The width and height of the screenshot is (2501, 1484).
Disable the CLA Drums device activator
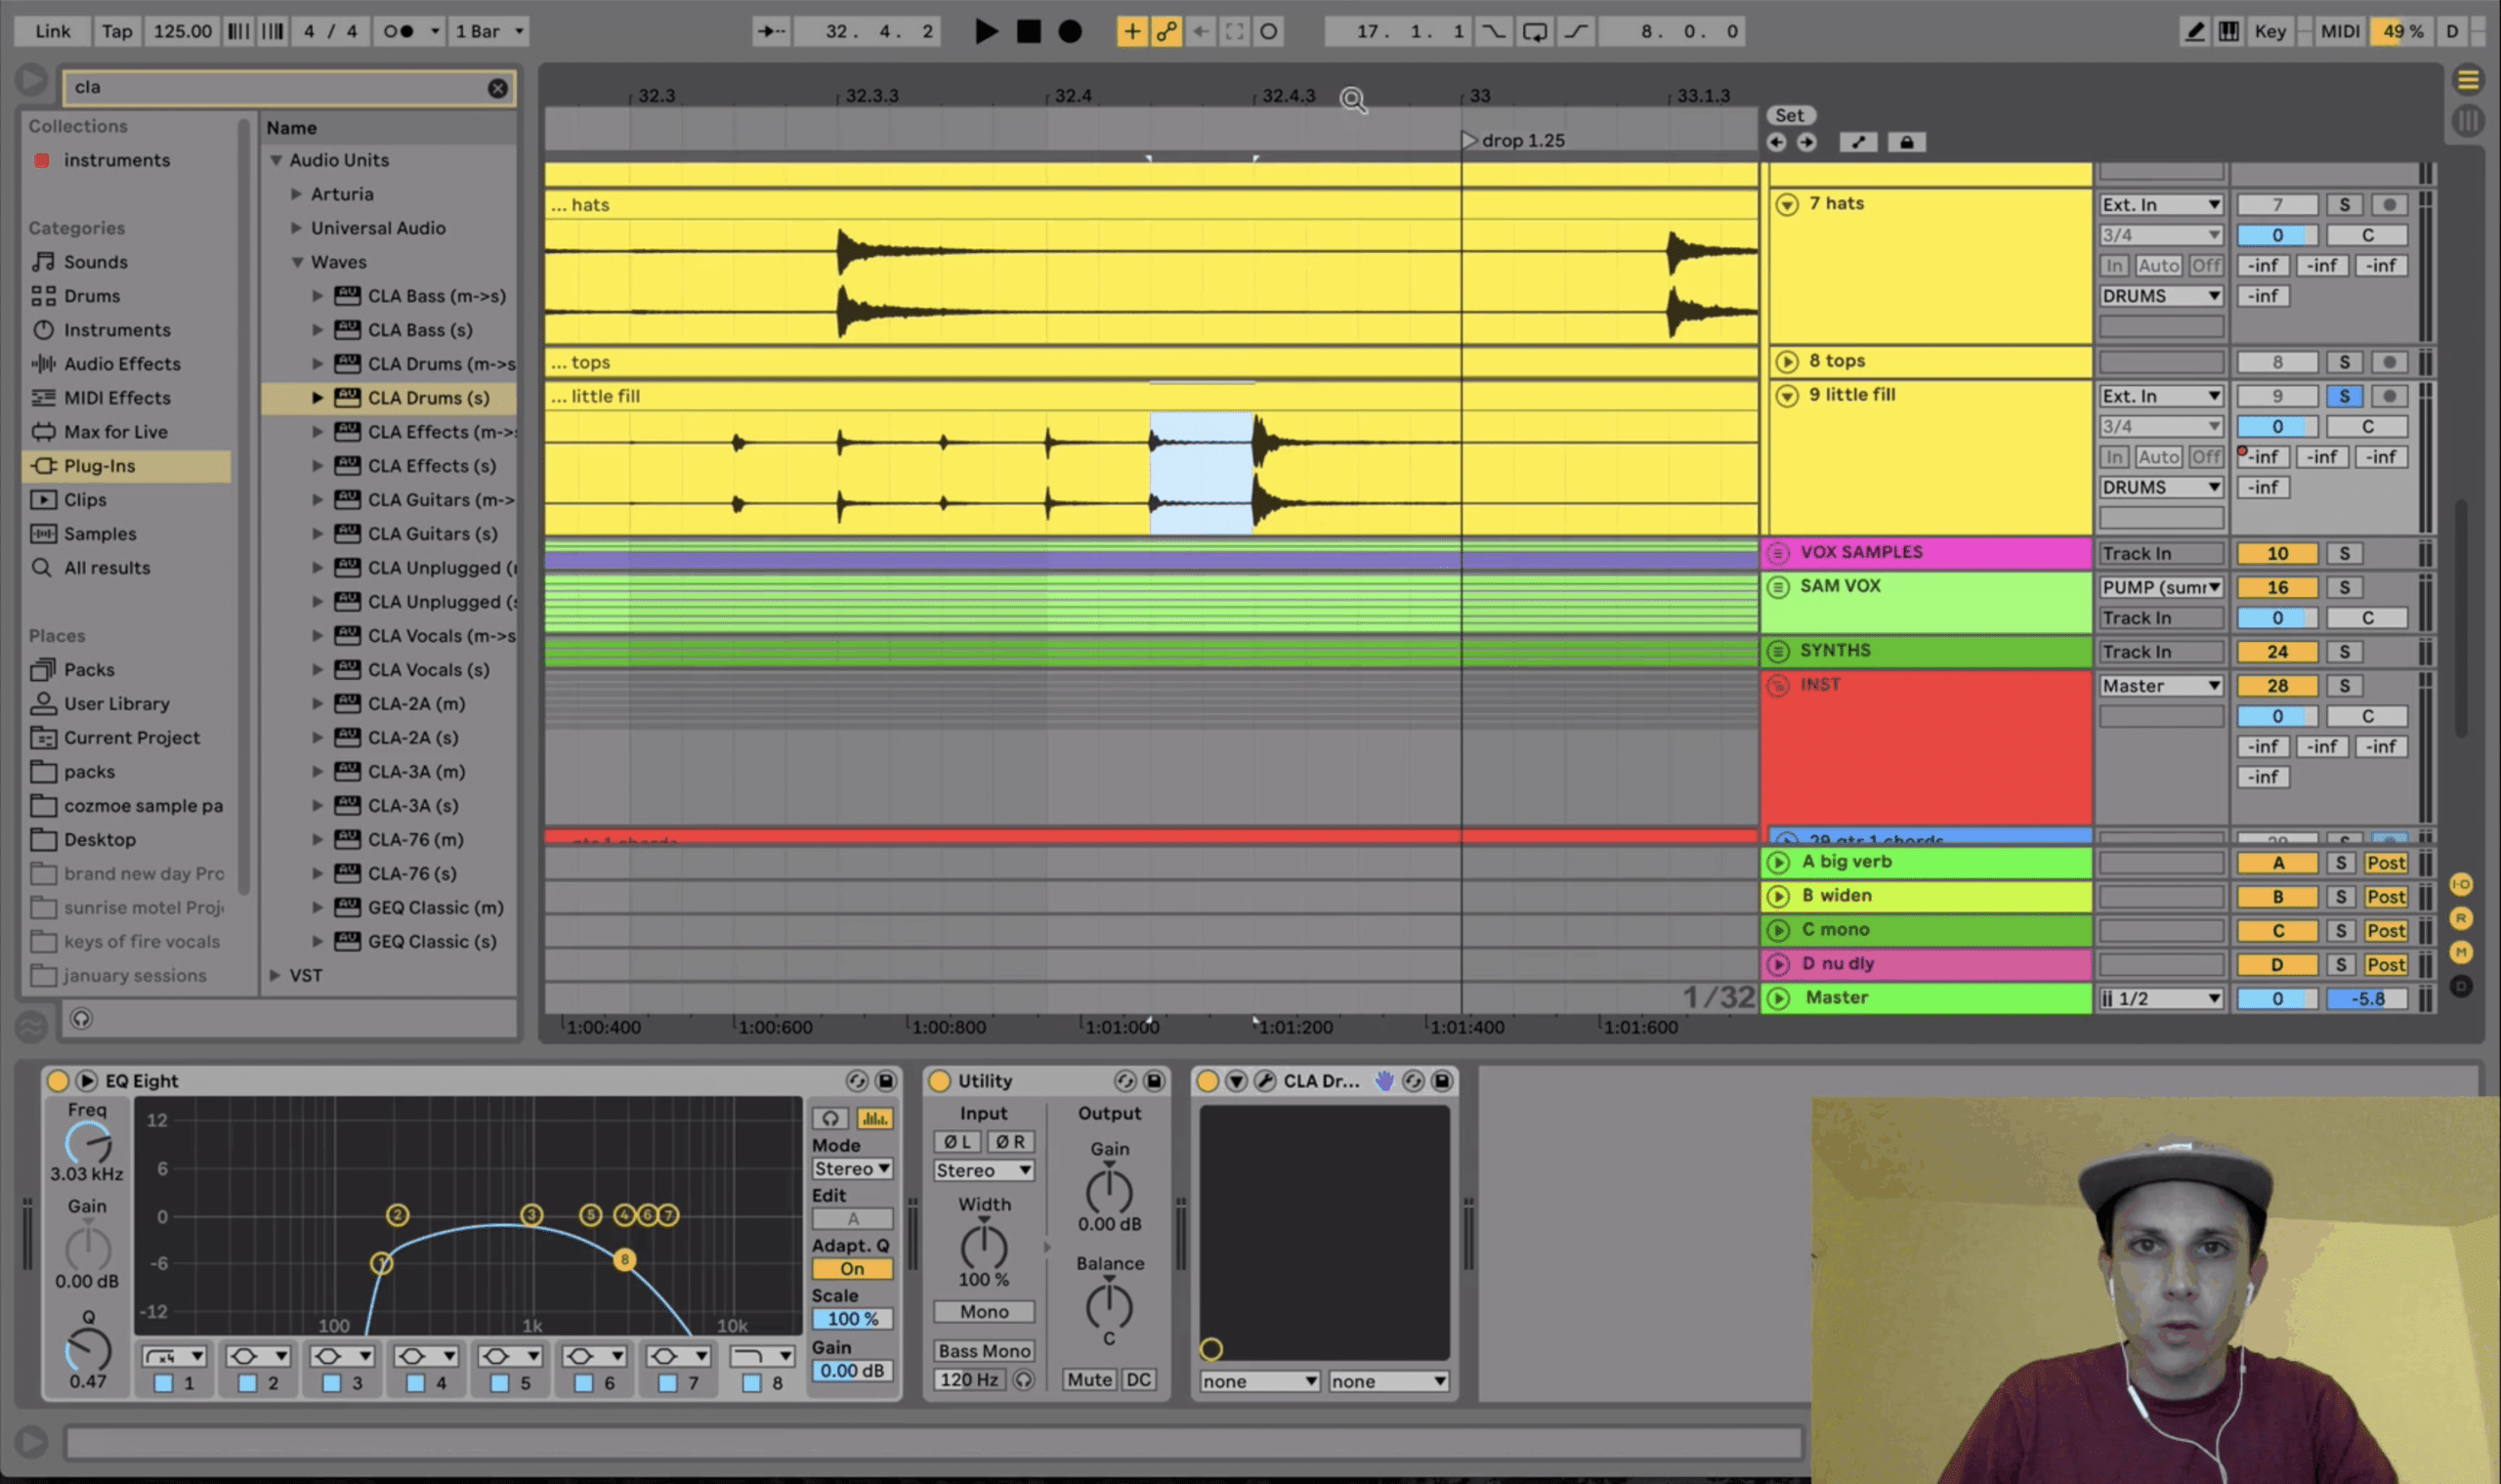coord(1208,1081)
